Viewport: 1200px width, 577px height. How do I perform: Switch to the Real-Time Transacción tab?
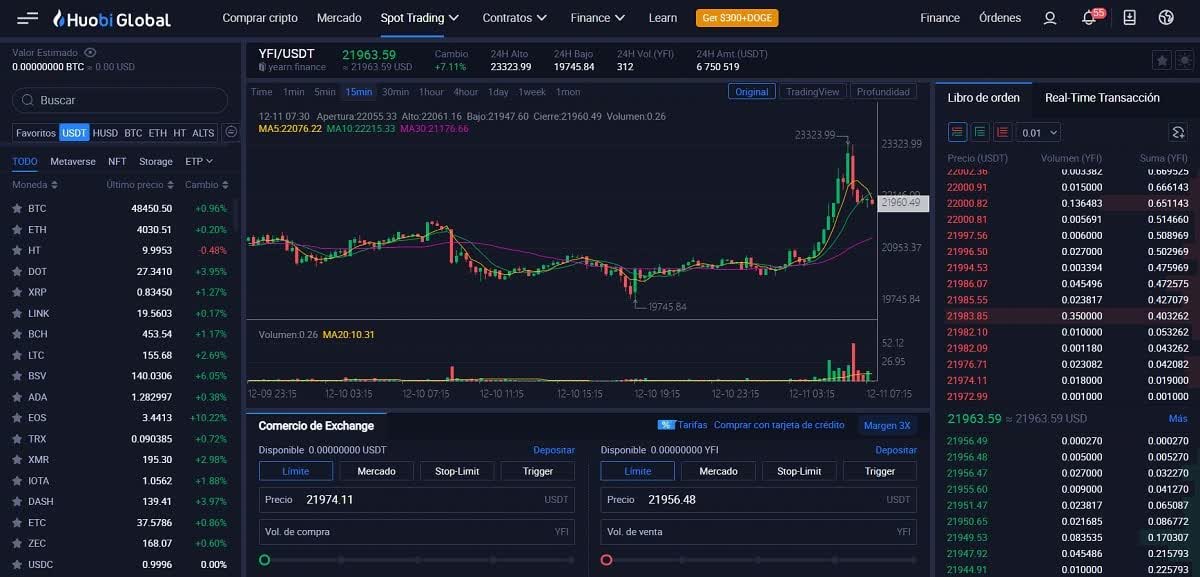[x=1102, y=97]
